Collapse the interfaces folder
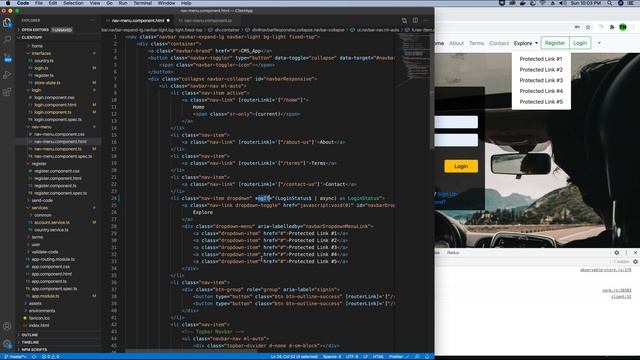The width and height of the screenshot is (640, 360). tap(41, 53)
